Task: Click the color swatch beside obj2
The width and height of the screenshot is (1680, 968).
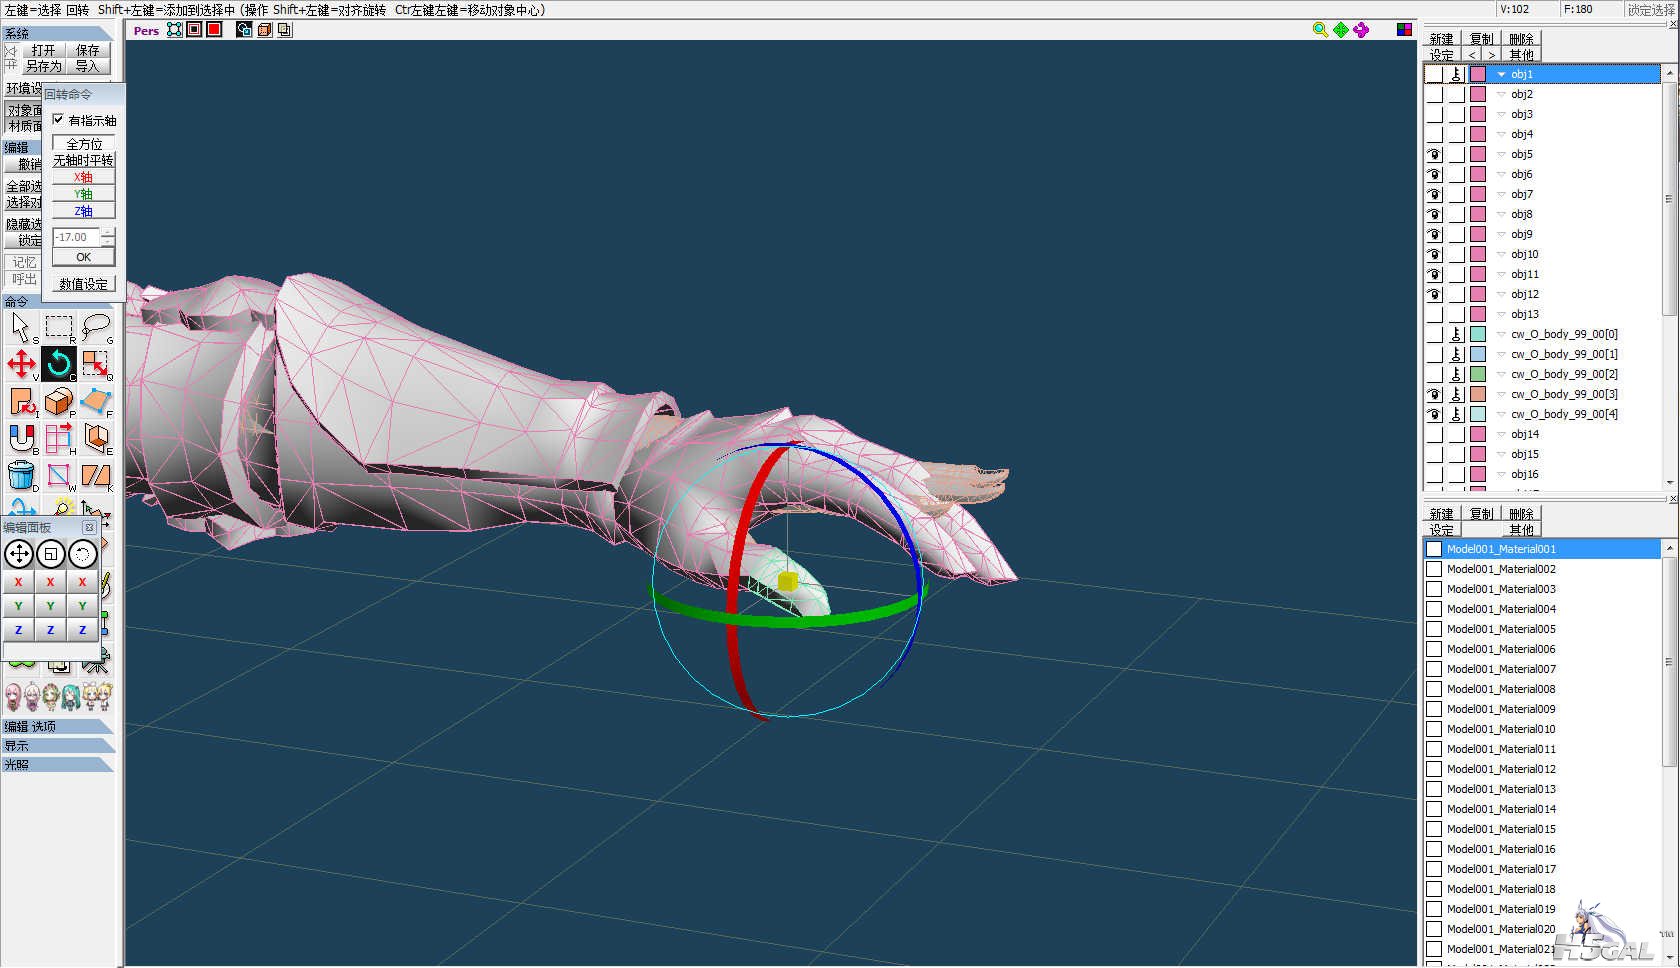Action: coord(1478,94)
